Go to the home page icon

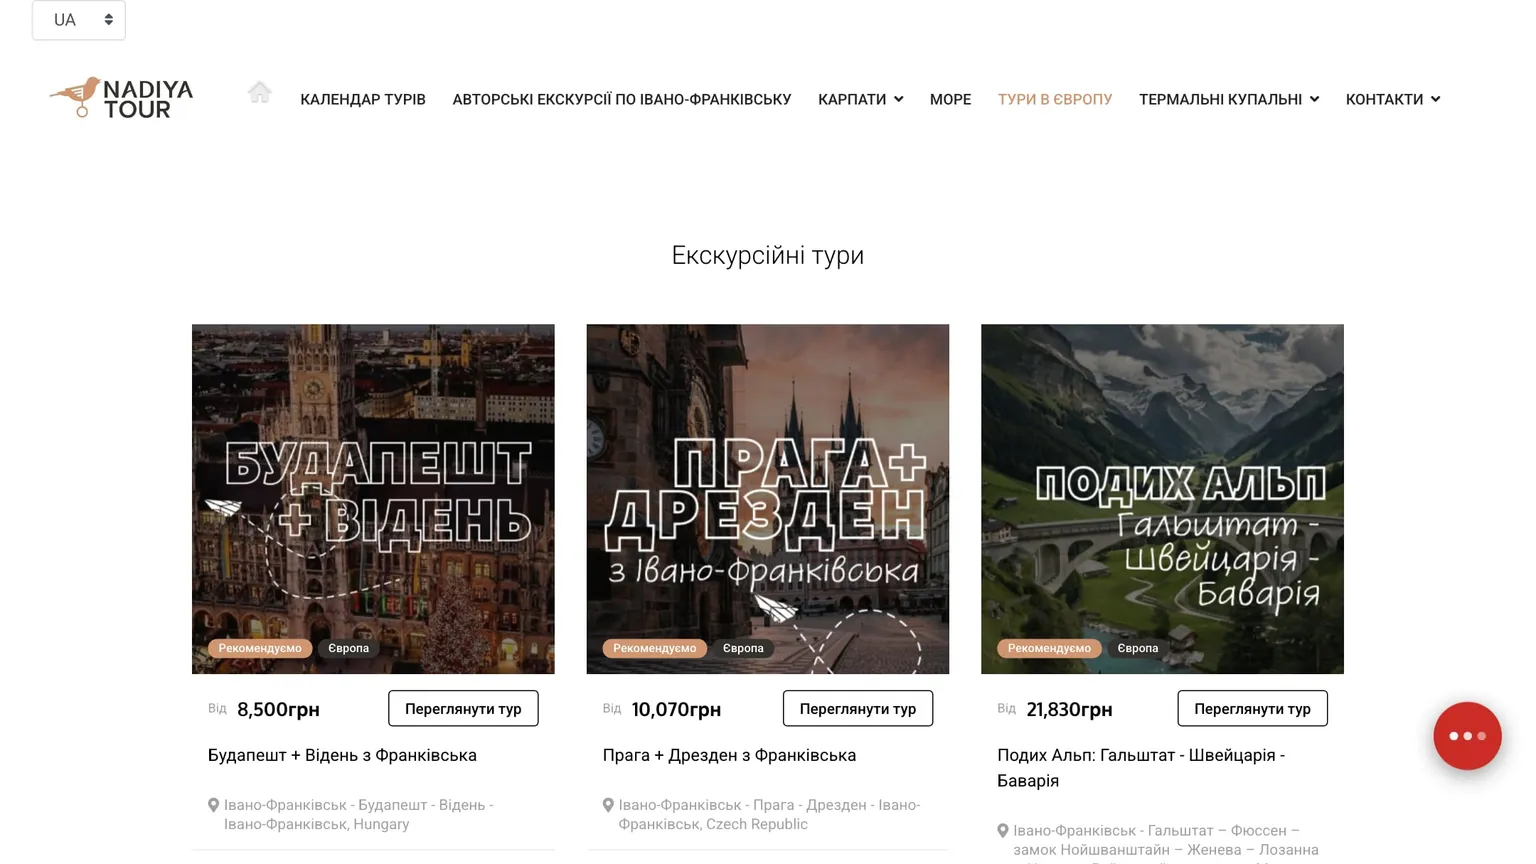pyautogui.click(x=260, y=93)
